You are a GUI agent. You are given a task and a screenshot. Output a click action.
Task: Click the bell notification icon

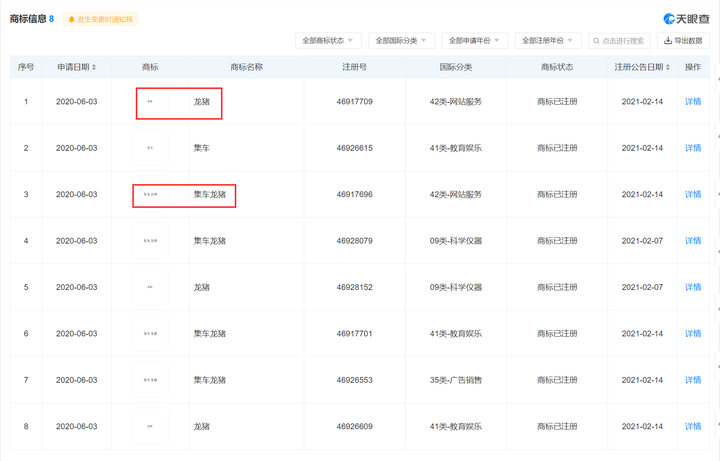point(71,19)
